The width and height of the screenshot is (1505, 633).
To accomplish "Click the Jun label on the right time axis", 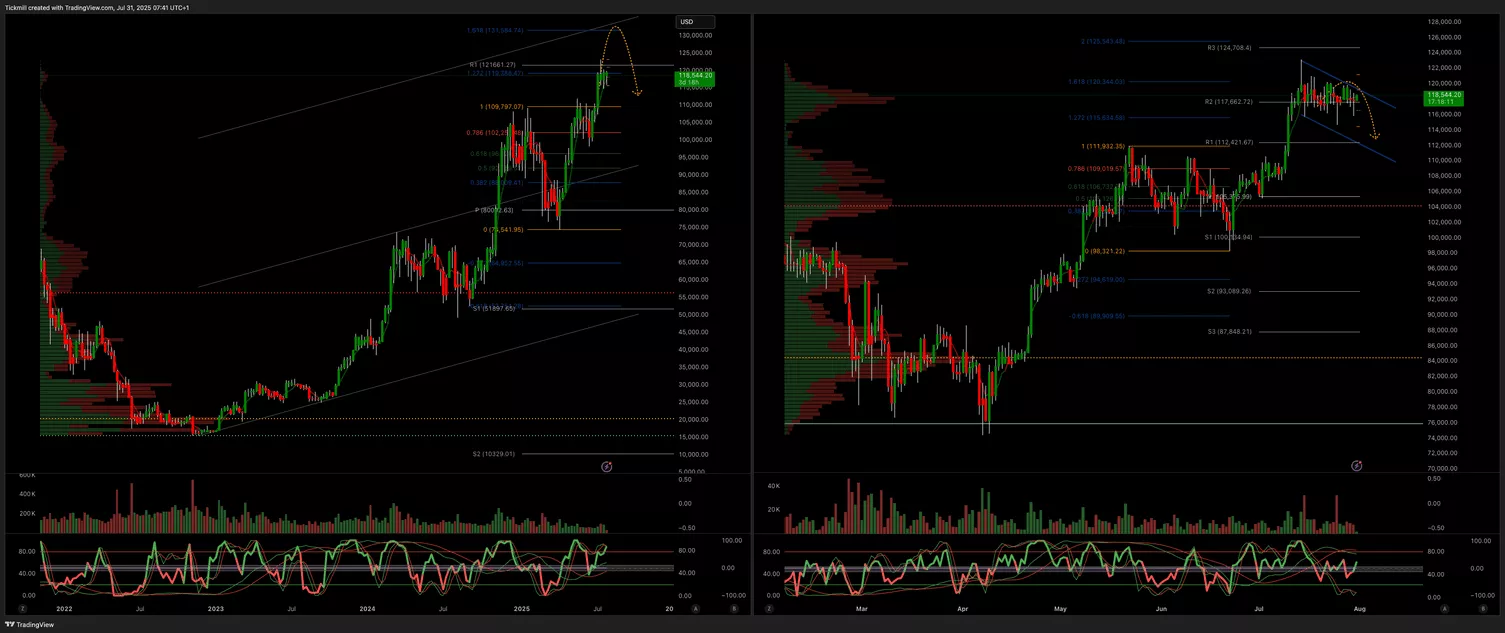I will pyautogui.click(x=1161, y=608).
